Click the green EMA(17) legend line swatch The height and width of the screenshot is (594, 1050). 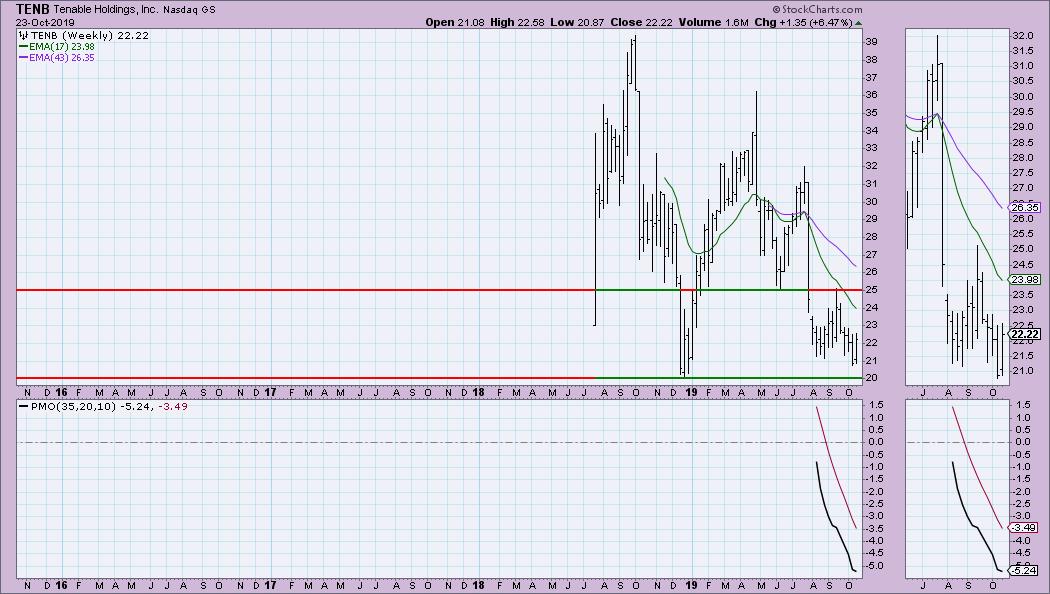click(x=23, y=47)
